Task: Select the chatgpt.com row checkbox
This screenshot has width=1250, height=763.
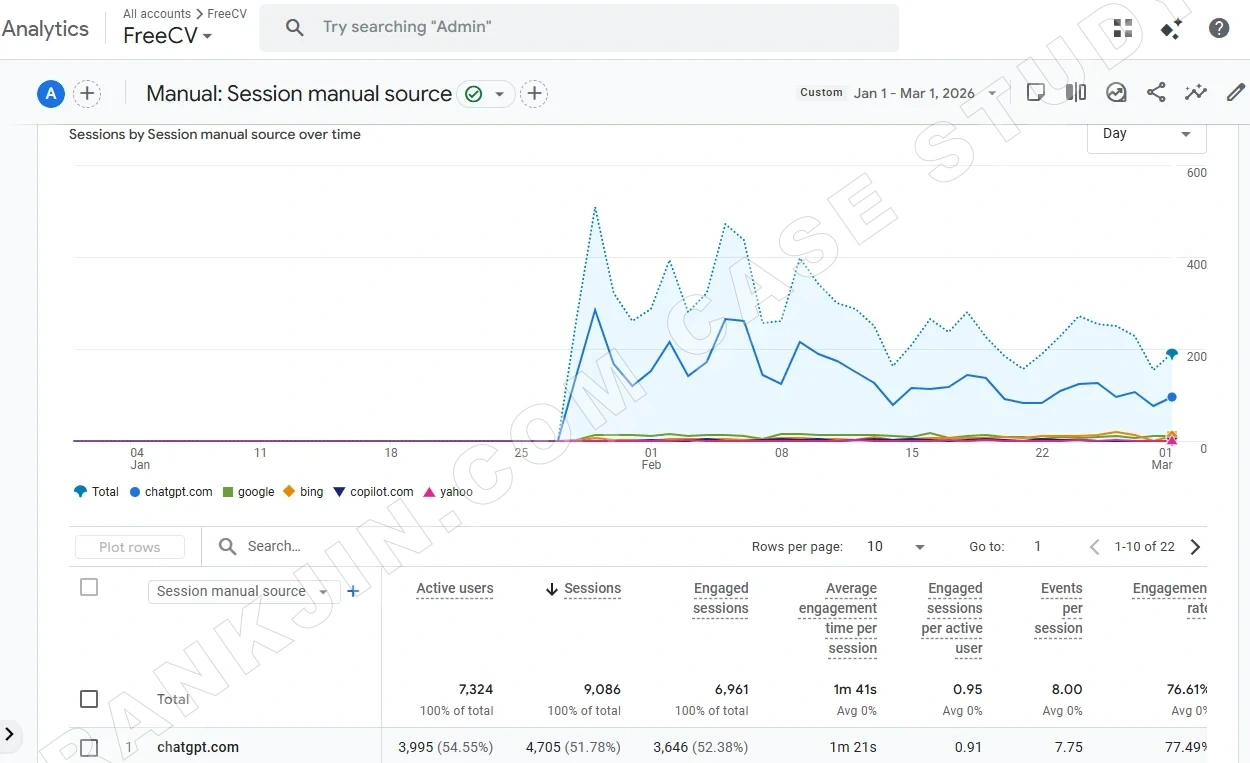Action: point(89,747)
